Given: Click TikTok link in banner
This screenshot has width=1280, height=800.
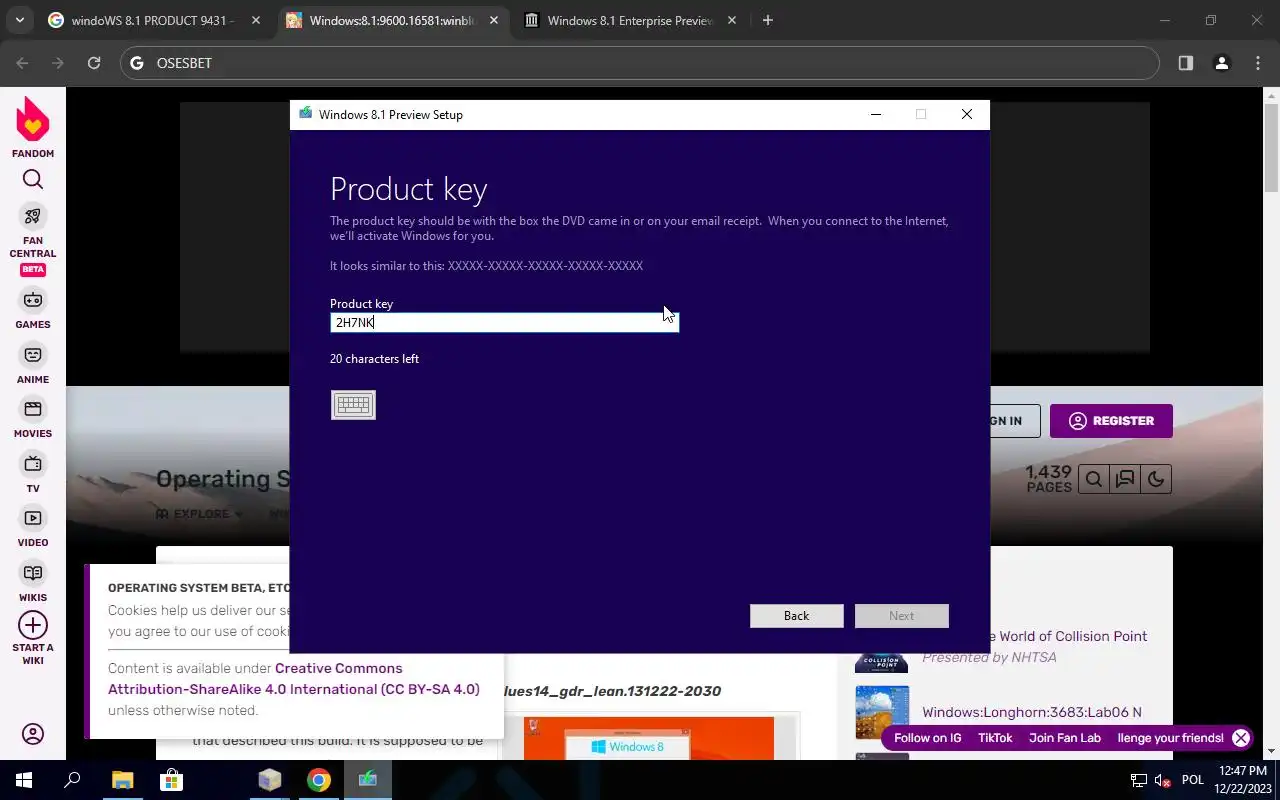Looking at the screenshot, I should [995, 738].
